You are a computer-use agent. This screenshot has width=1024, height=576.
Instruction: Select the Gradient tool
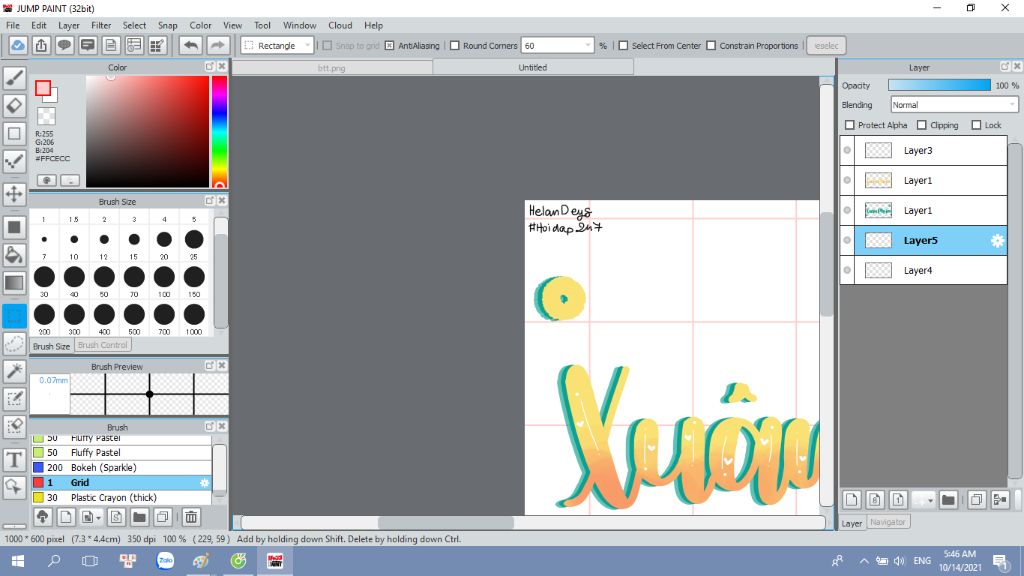click(x=14, y=283)
